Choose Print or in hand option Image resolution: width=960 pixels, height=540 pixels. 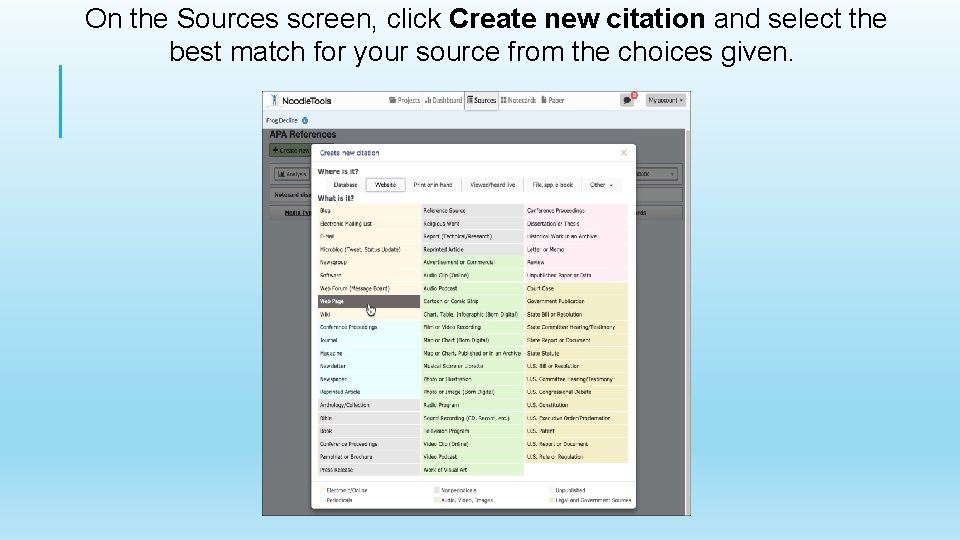(x=433, y=185)
